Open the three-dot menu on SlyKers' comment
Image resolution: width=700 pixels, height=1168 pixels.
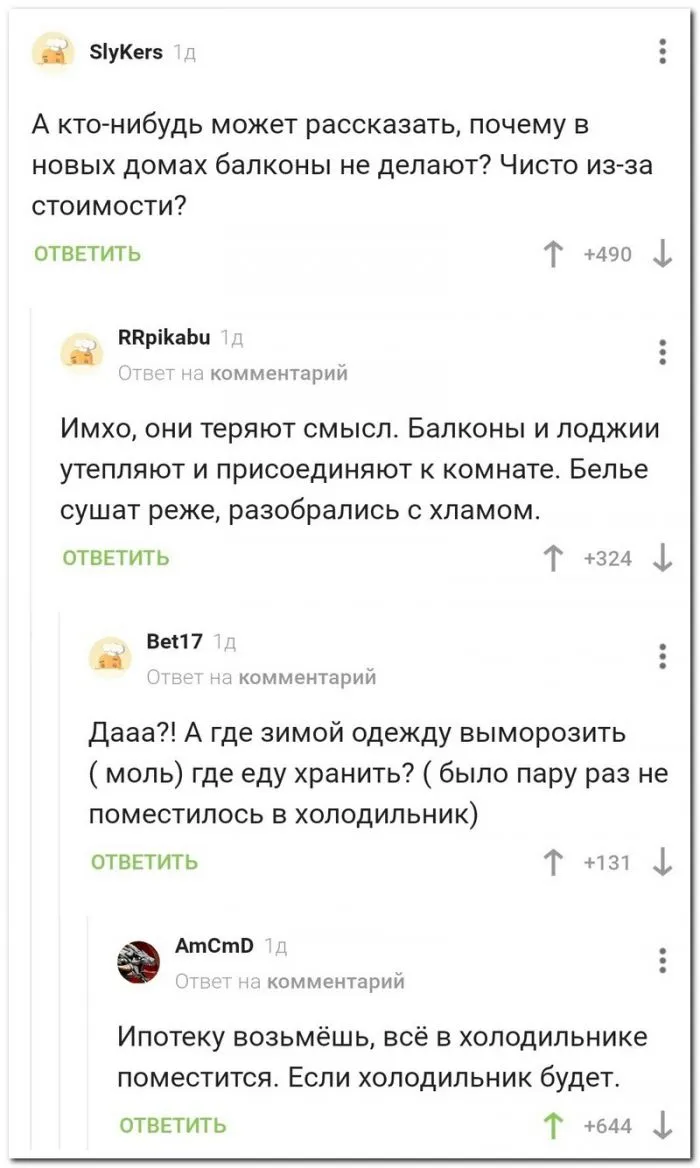[663, 51]
